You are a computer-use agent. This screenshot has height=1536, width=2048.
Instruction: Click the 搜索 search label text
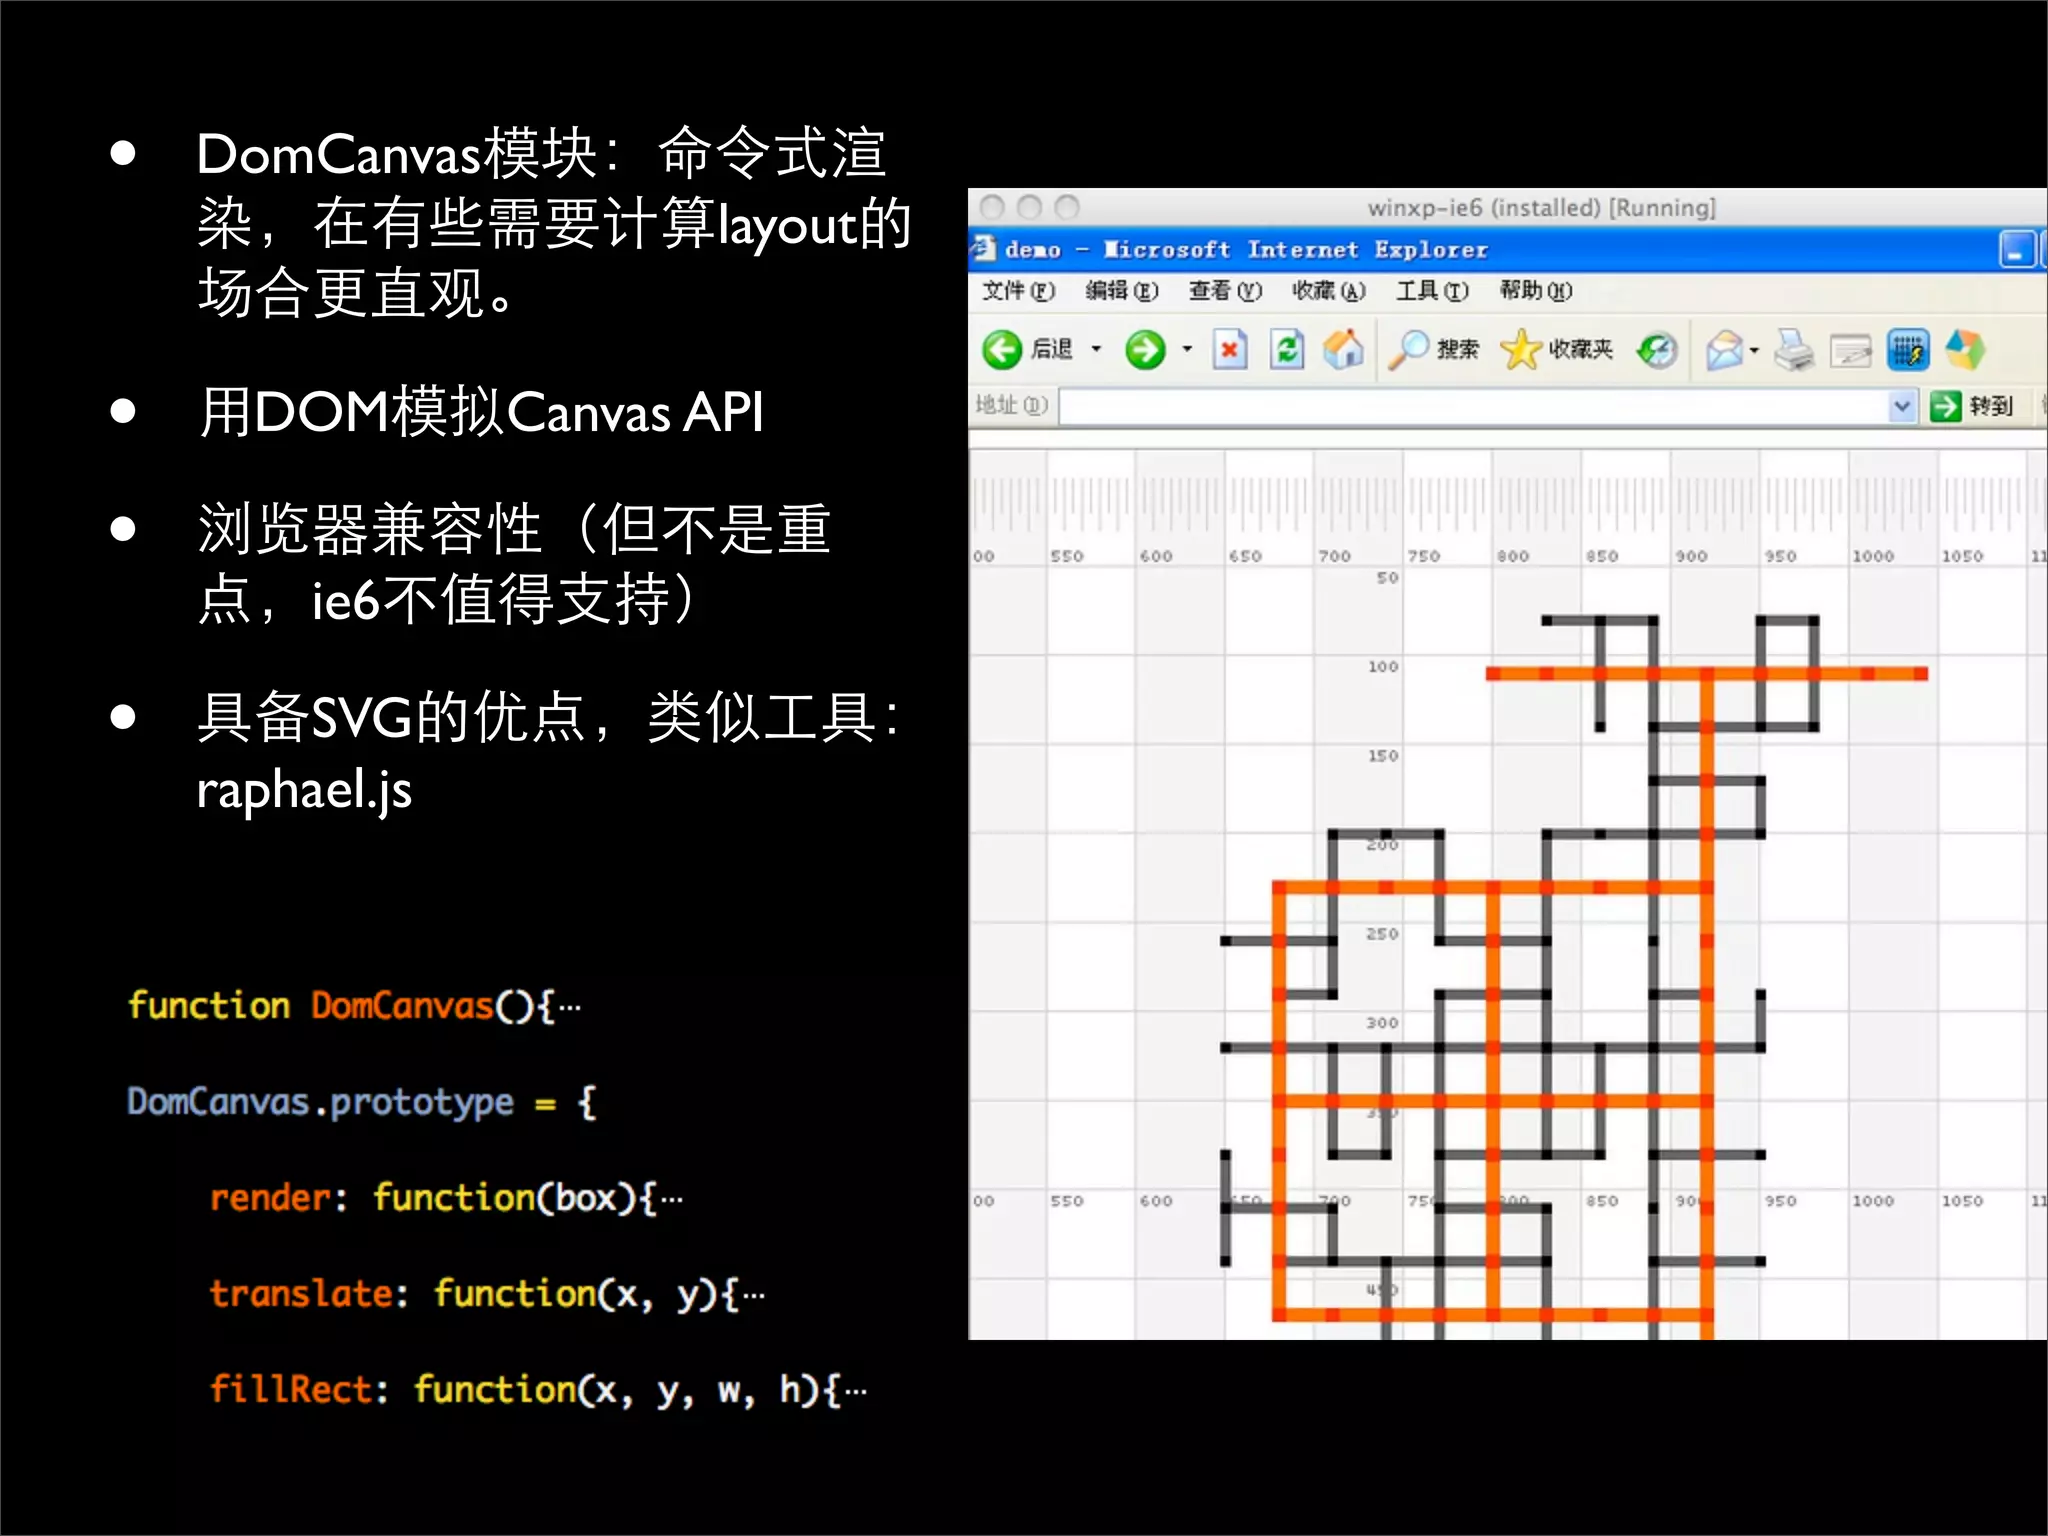coord(1457,349)
